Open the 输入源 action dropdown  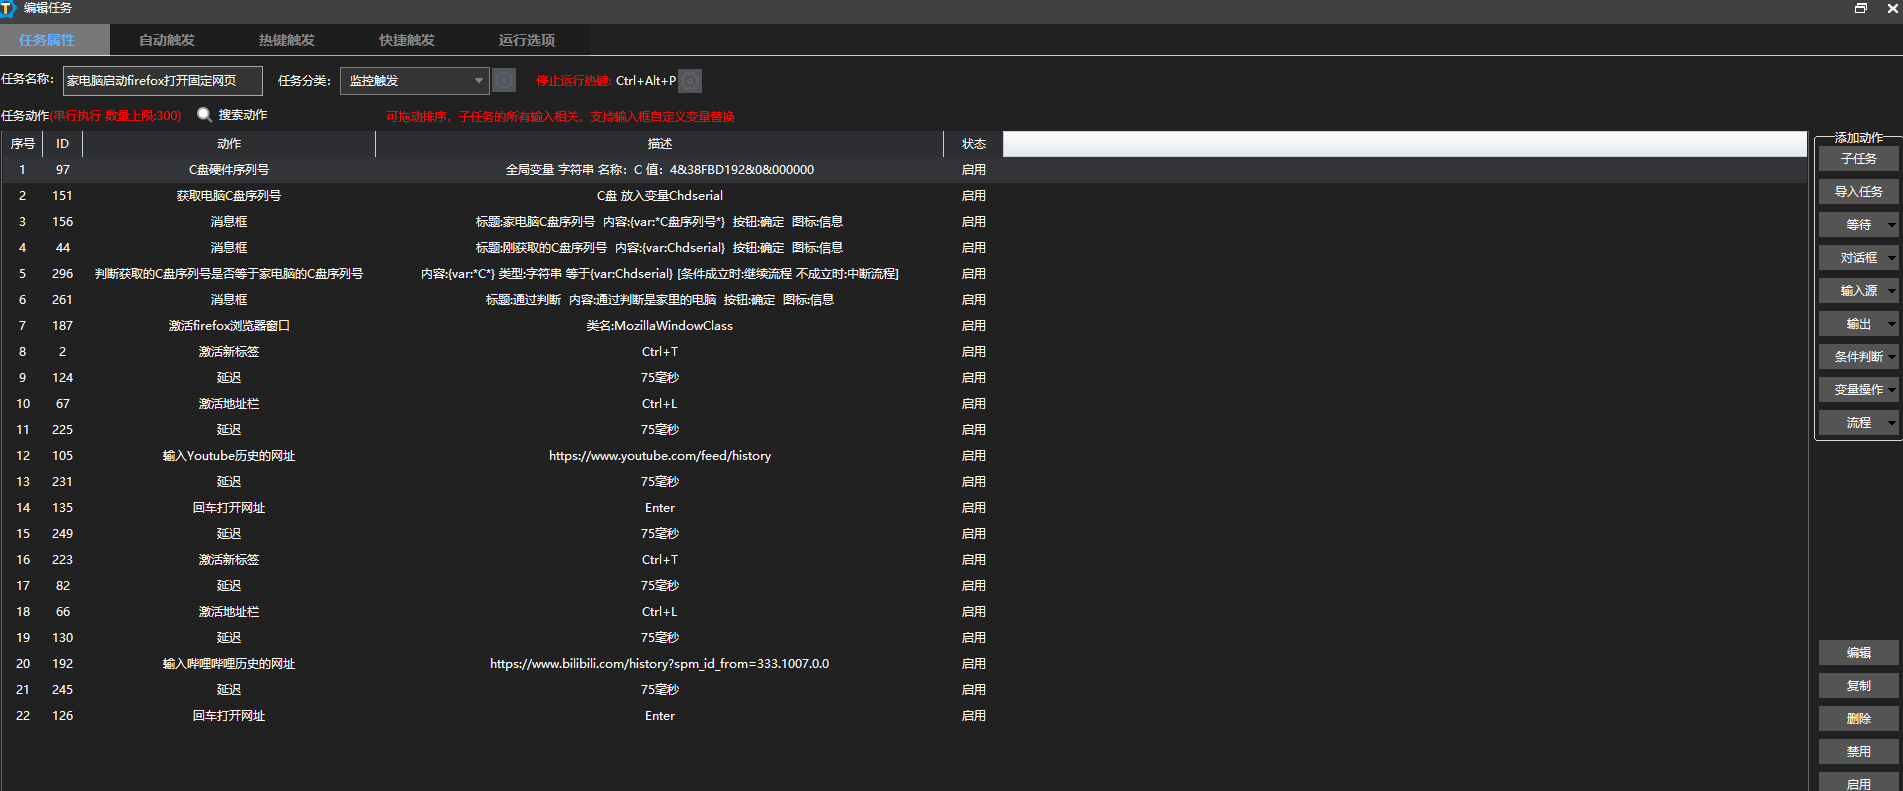[1891, 291]
